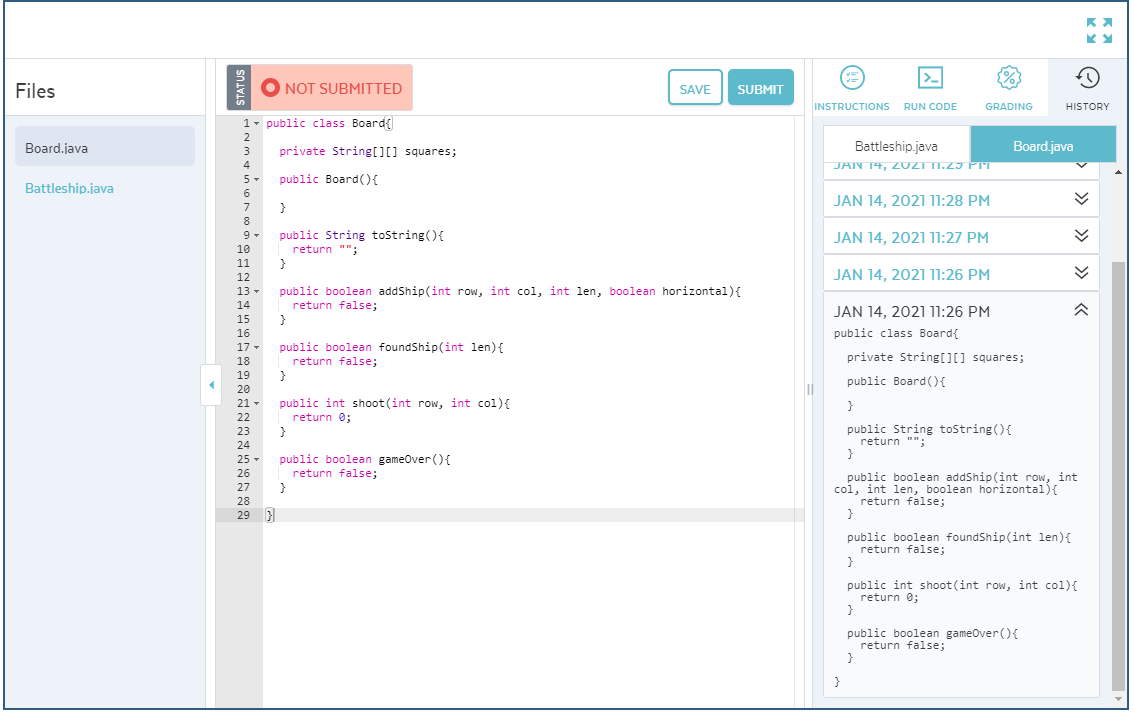Enter fullscreen with the expand arrows icon
The height and width of the screenshot is (714, 1133).
(1099, 30)
